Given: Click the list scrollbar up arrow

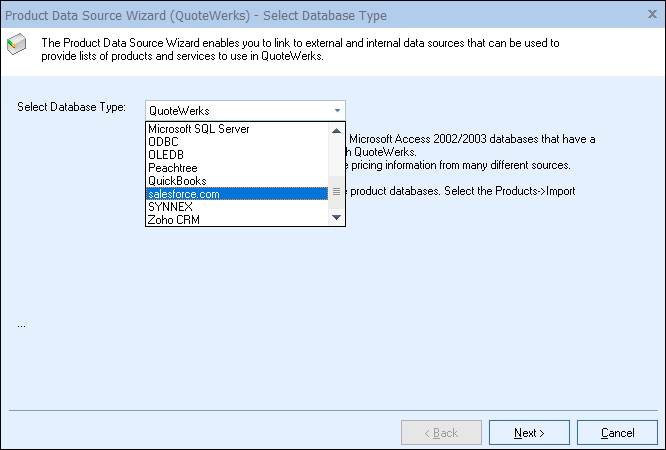Looking at the screenshot, I should [336, 130].
